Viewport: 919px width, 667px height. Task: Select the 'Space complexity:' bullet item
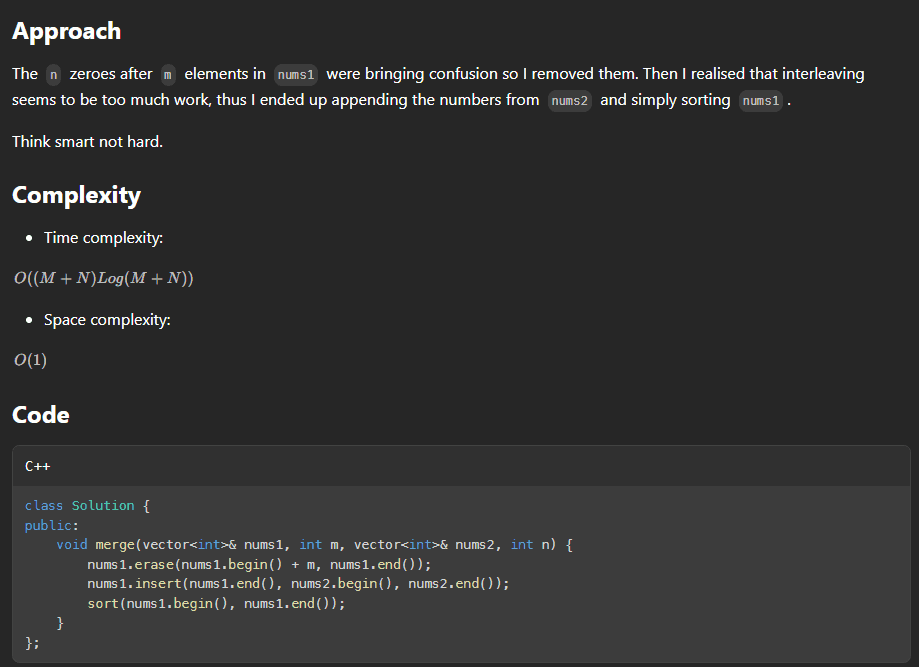pos(107,320)
